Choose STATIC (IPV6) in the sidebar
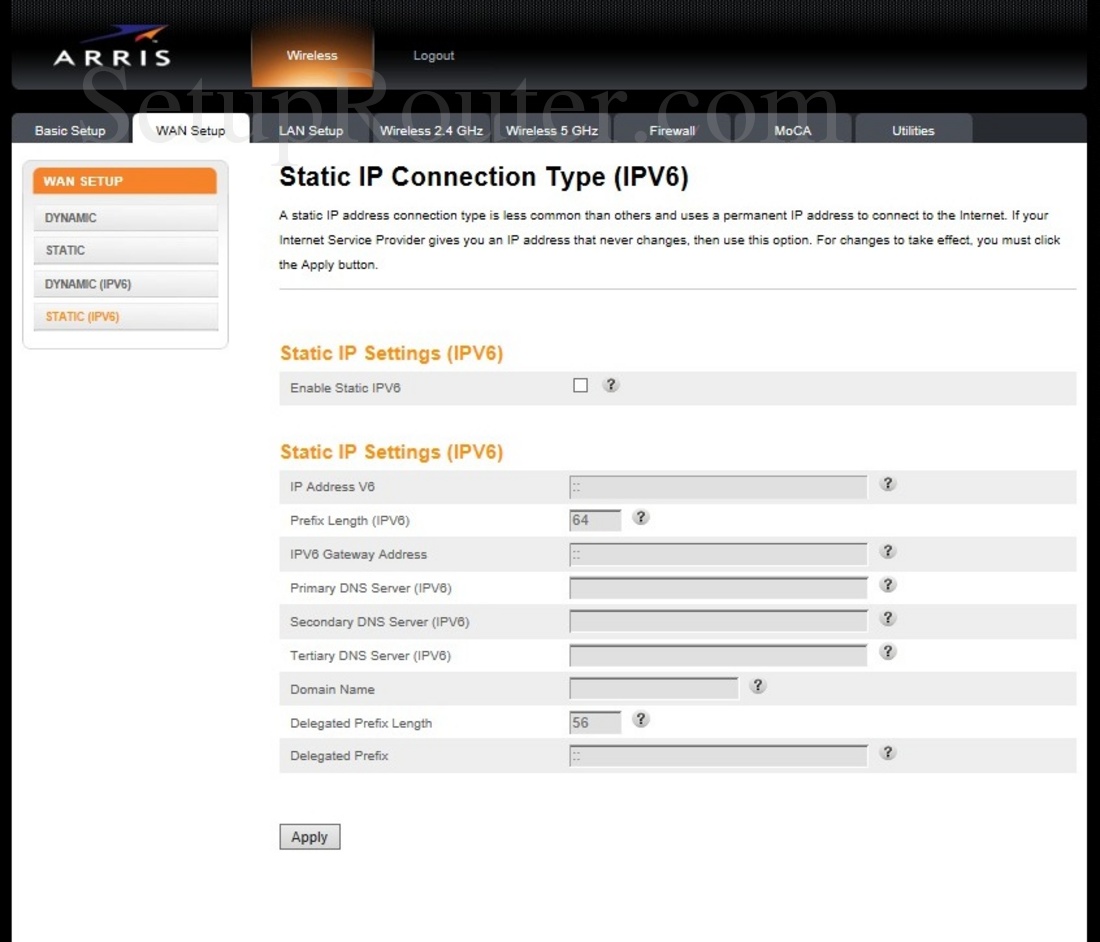The width and height of the screenshot is (1100, 942). pyautogui.click(x=126, y=316)
